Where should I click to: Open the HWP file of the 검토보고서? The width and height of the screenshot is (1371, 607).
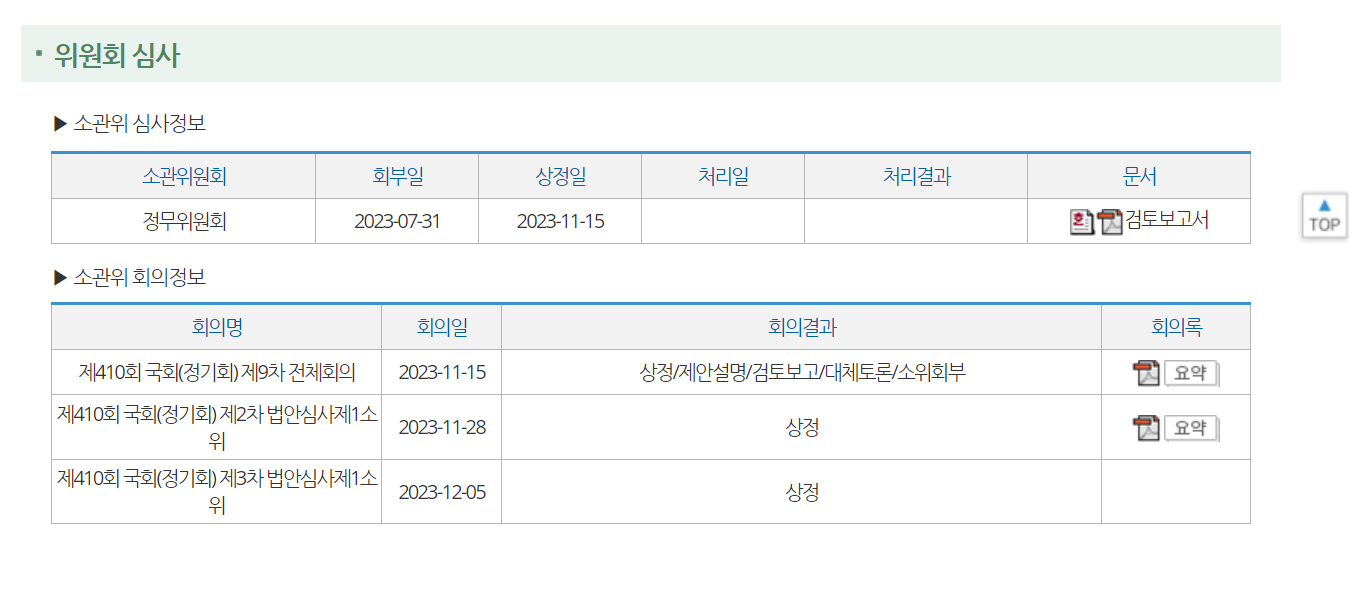coord(1081,221)
